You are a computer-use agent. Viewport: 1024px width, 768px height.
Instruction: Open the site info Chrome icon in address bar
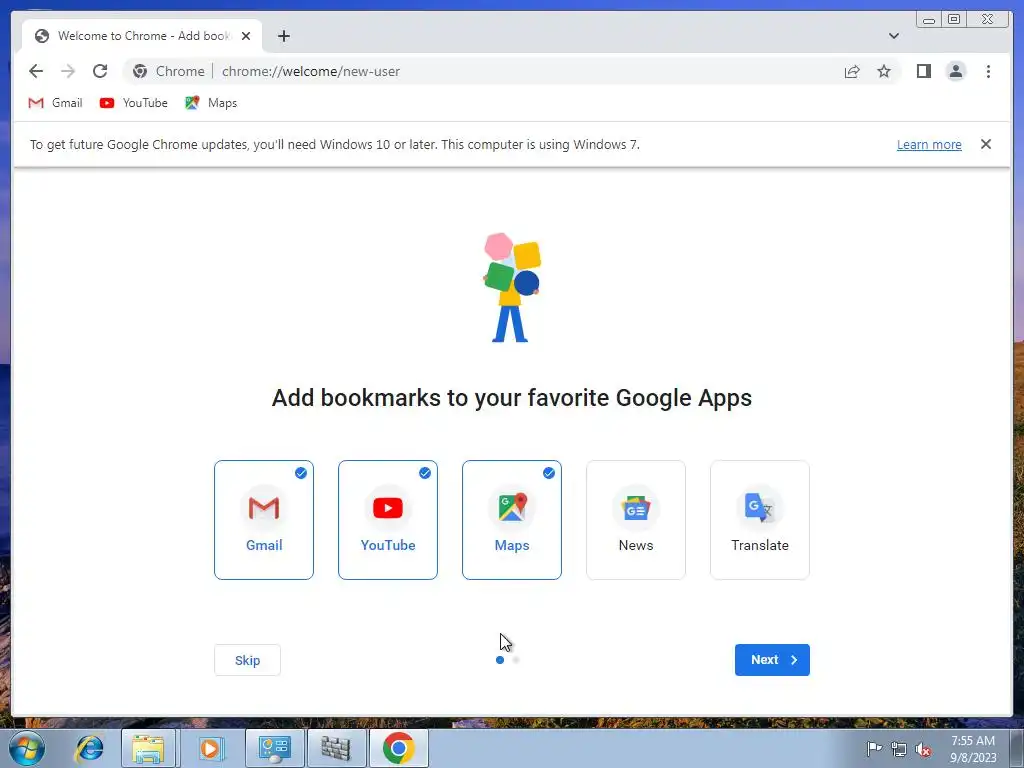[x=140, y=71]
